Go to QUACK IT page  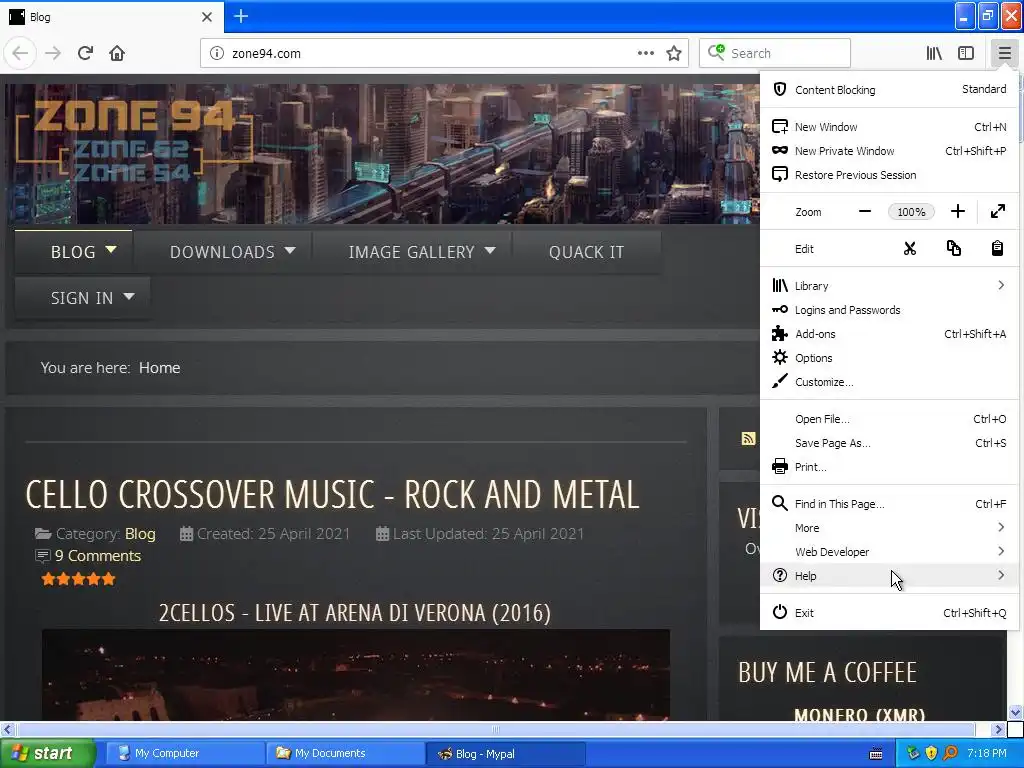586,252
